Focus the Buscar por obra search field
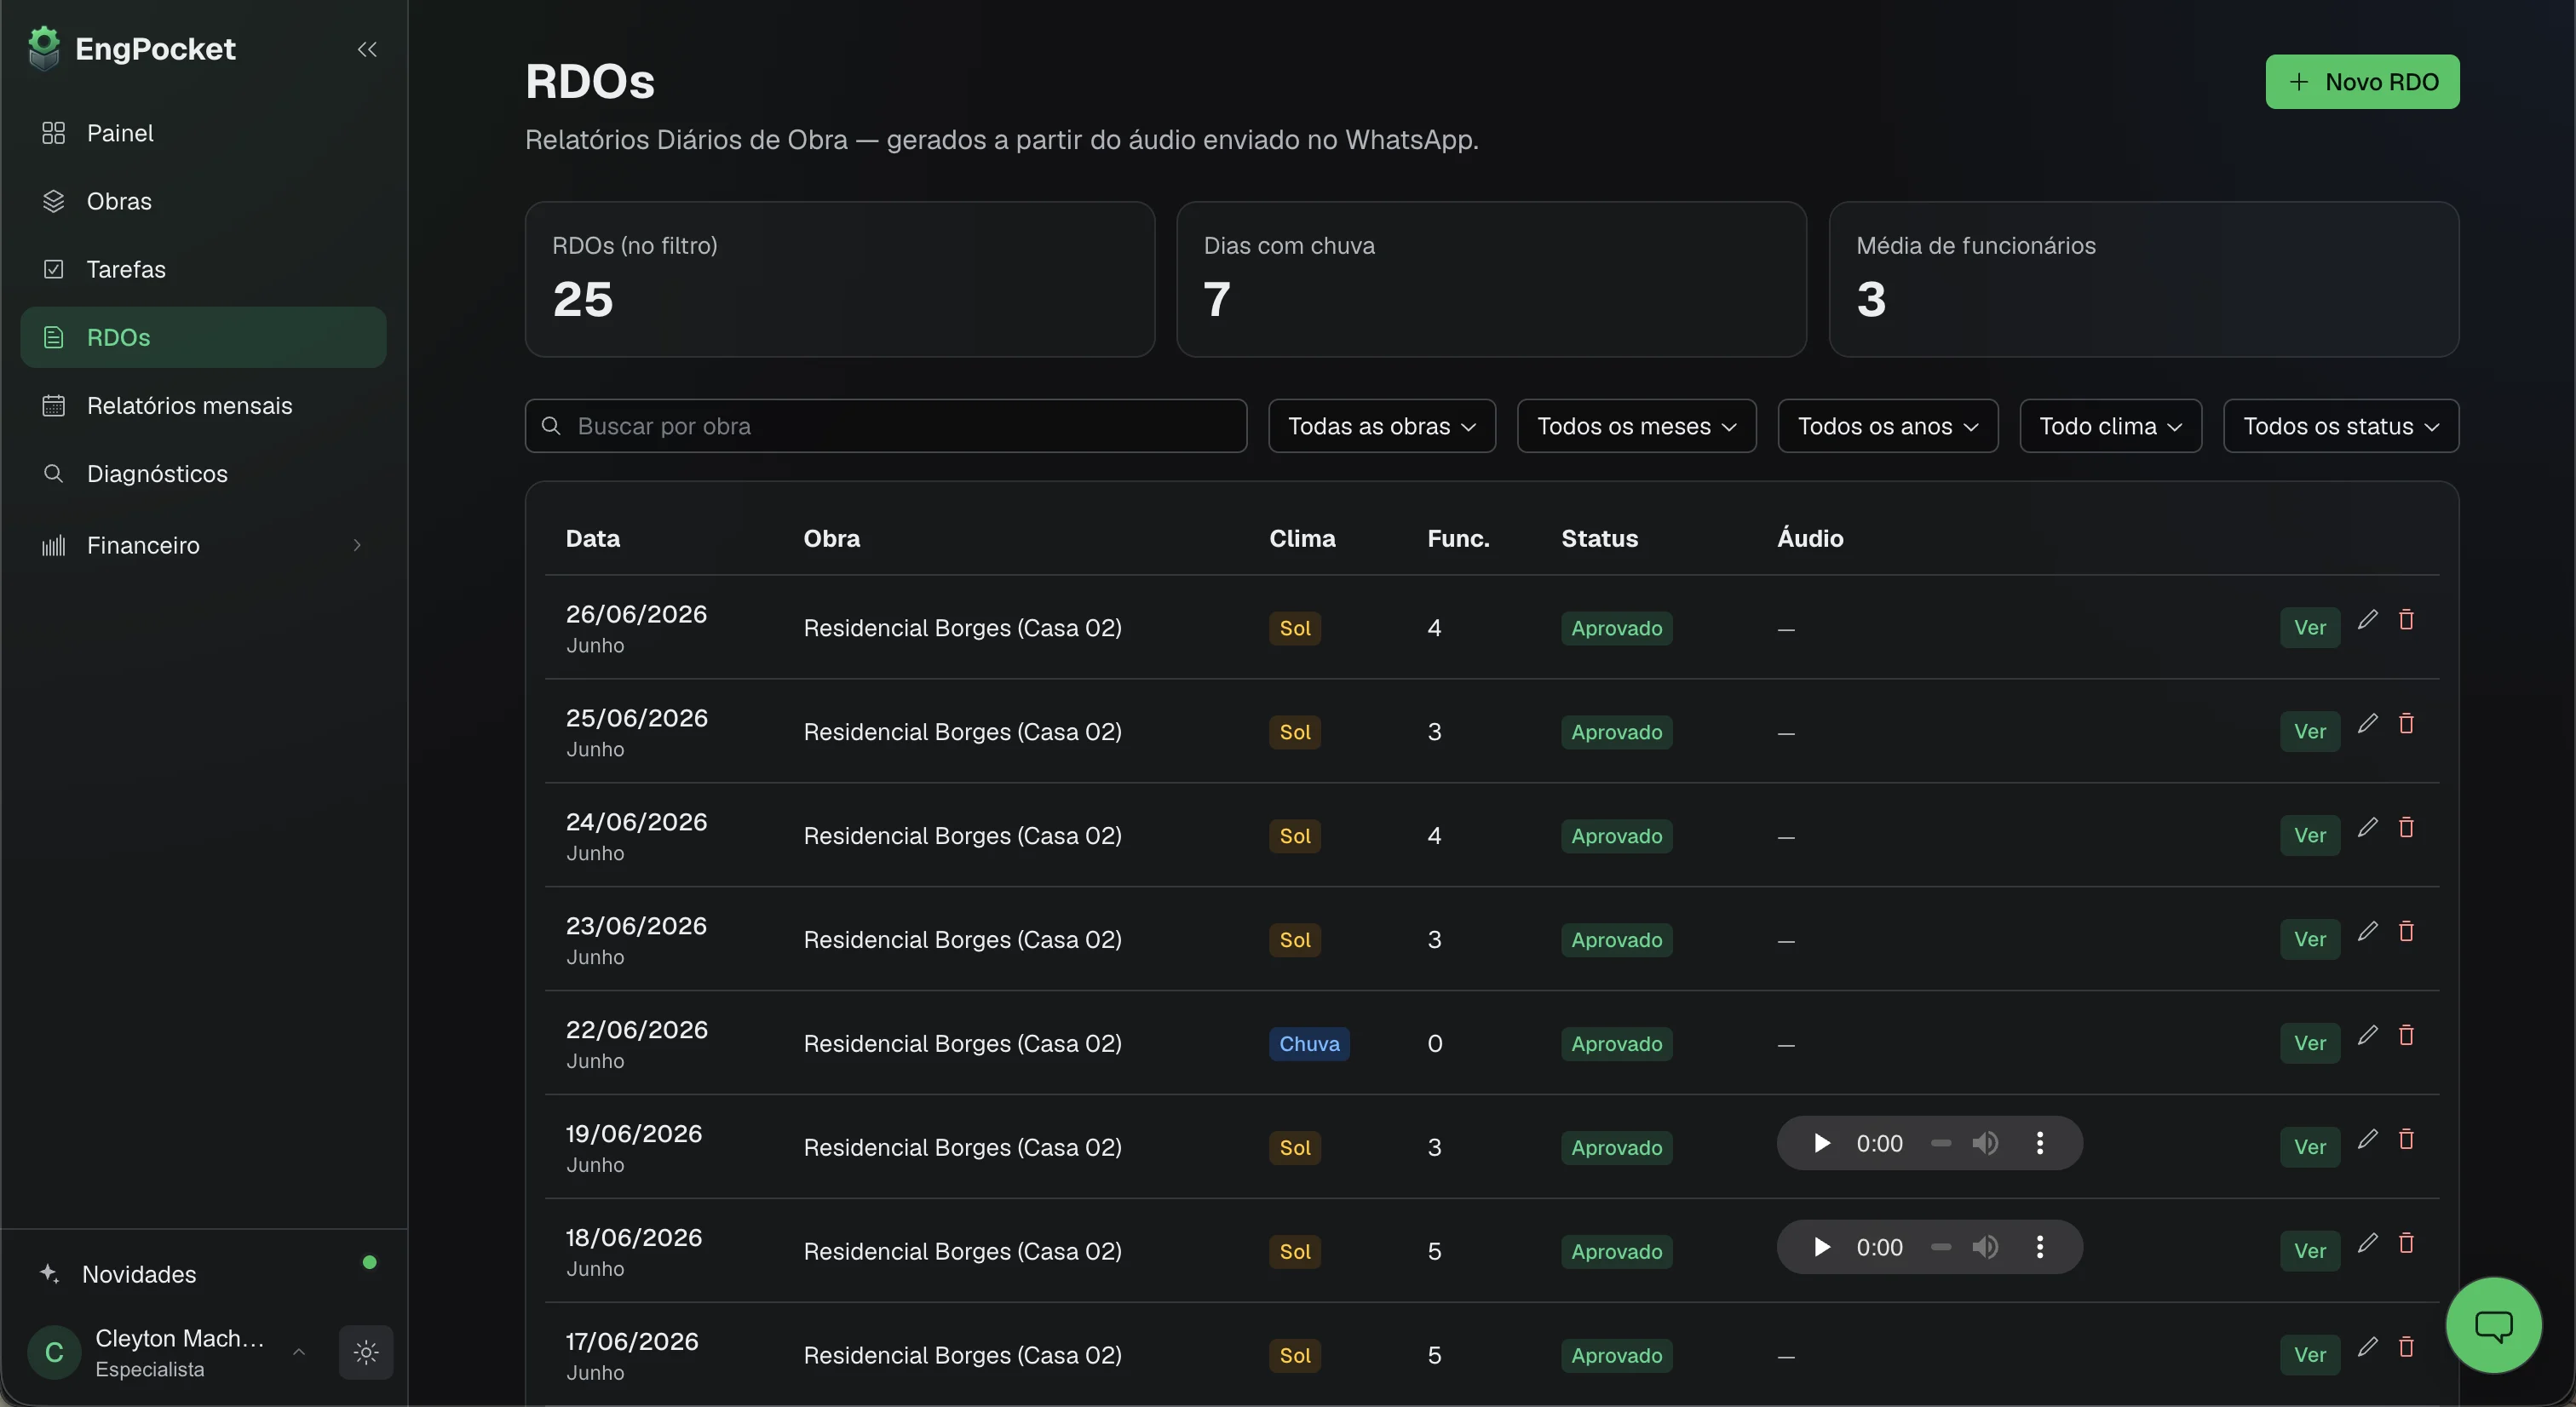This screenshot has height=1407, width=2576. [886, 426]
